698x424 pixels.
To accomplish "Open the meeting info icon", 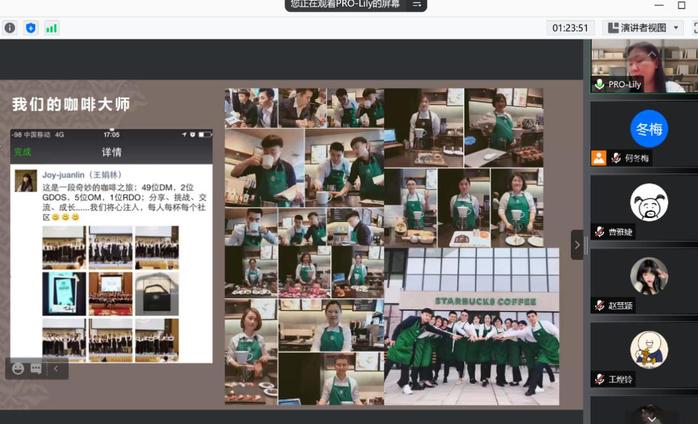I will 10,28.
